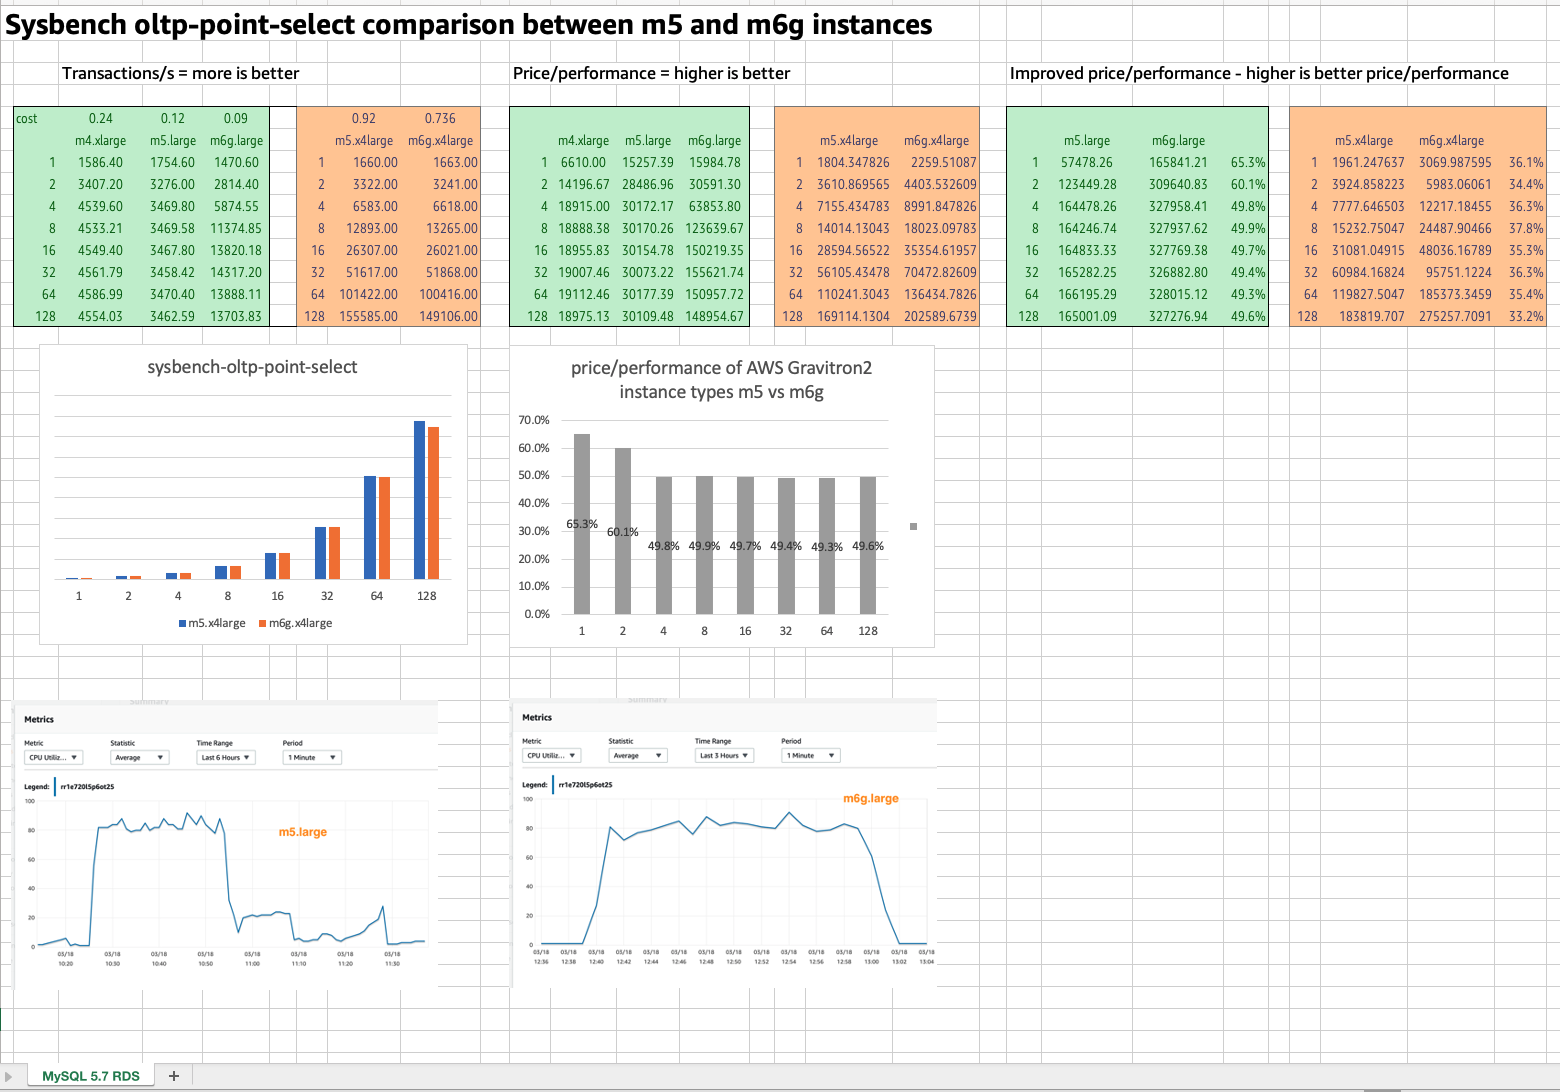The image size is (1560, 1092).
Task: Select the cost cell showing 0.09
Action: point(235,118)
